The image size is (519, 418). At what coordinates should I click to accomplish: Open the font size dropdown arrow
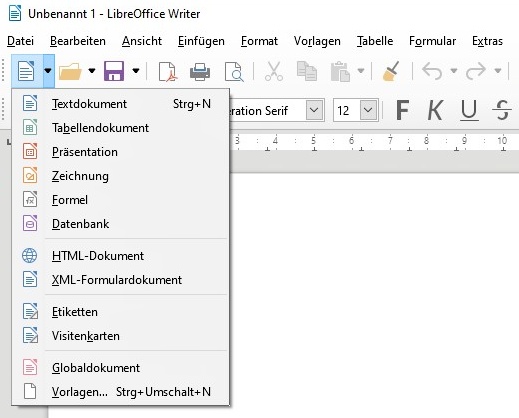pyautogui.click(x=368, y=110)
